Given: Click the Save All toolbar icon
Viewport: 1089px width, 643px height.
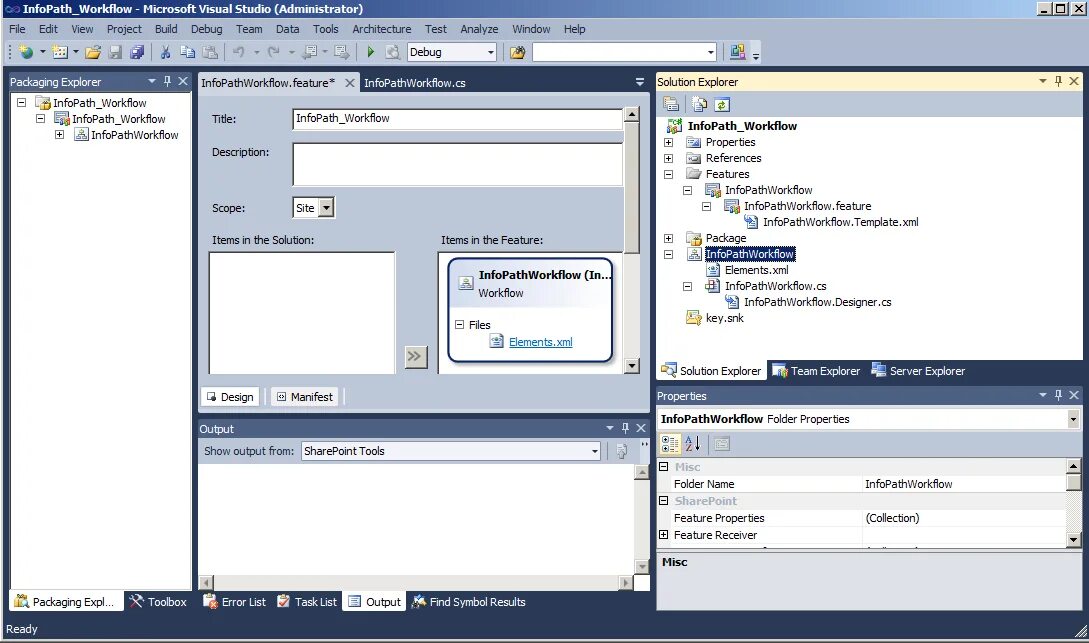Looking at the screenshot, I should click(137, 52).
